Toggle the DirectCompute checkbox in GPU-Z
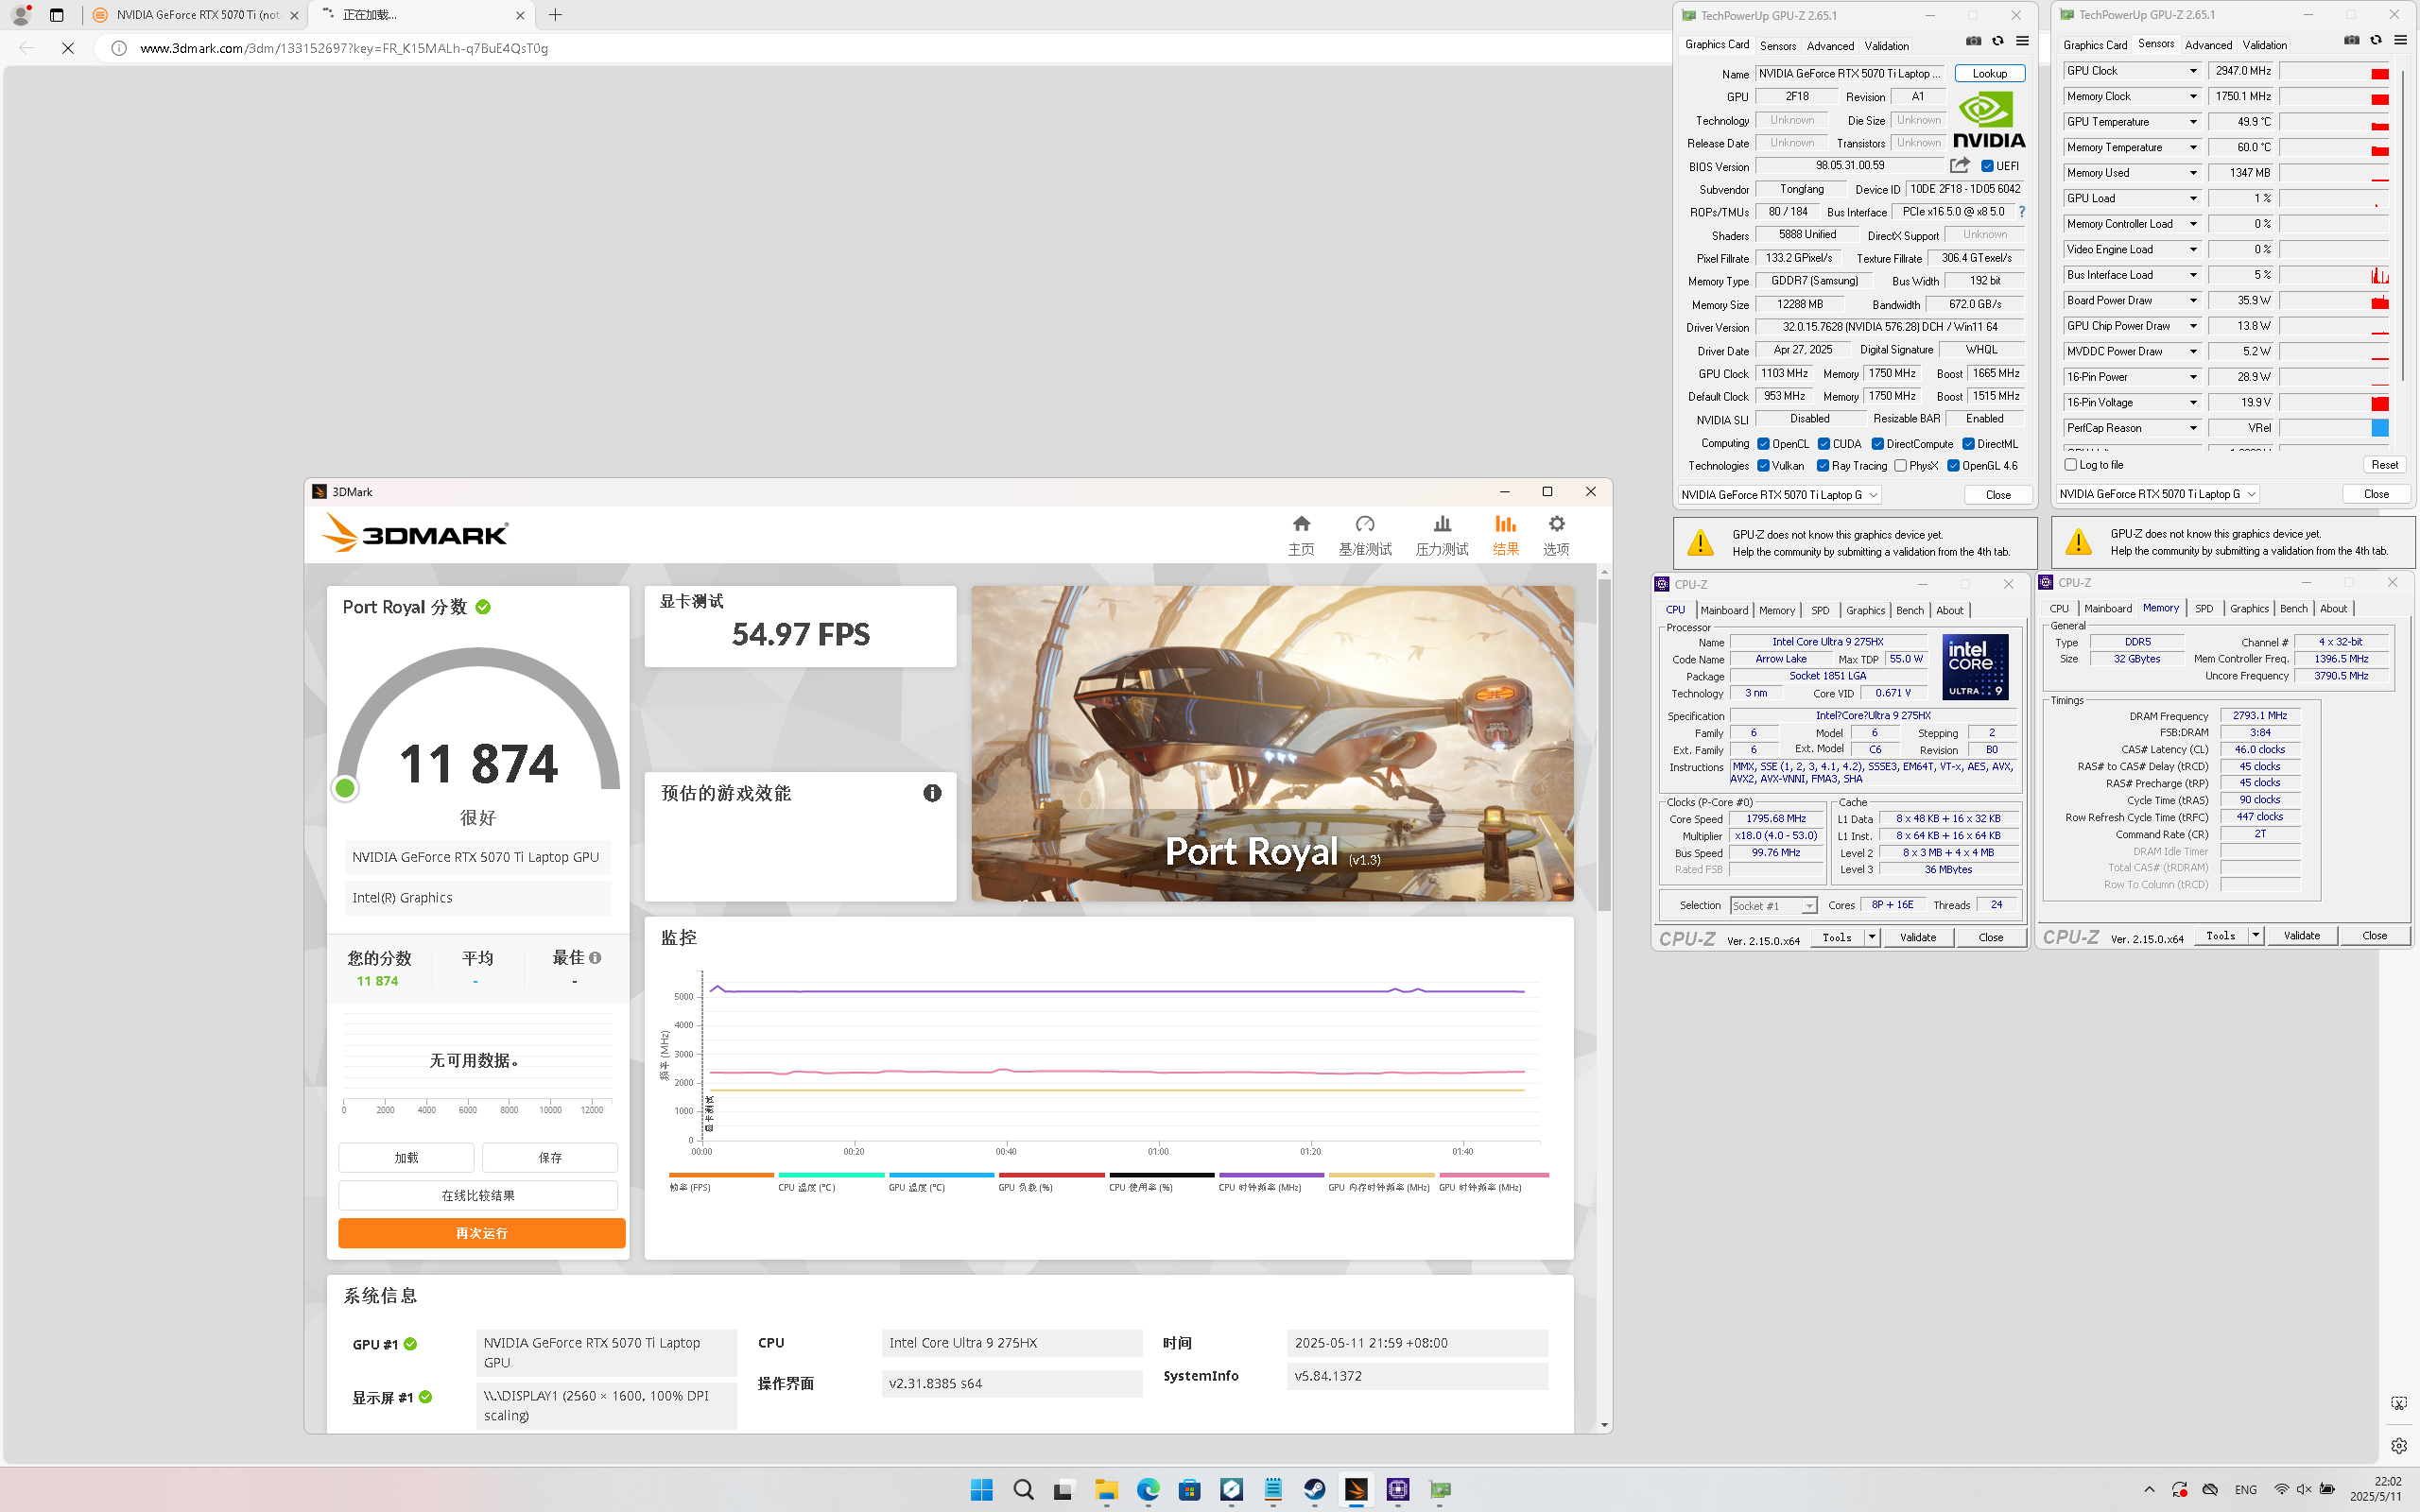The image size is (2420, 1512). click(x=1878, y=444)
